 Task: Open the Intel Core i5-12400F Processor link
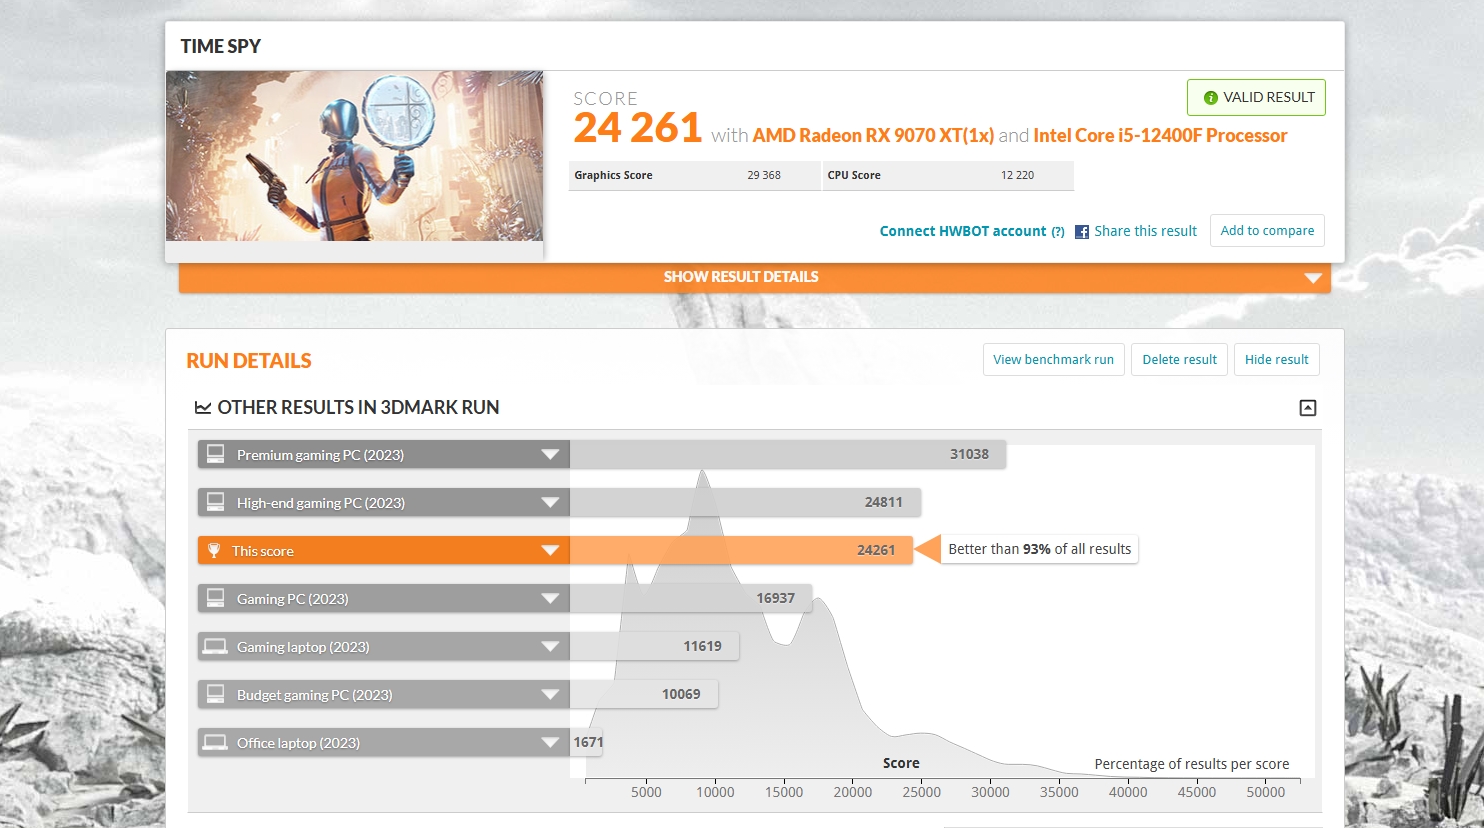click(1160, 136)
